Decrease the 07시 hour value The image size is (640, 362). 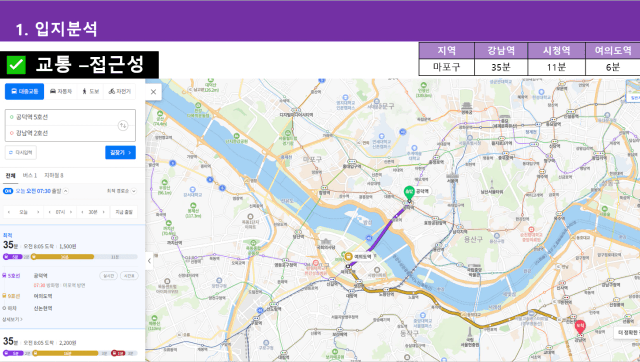click(49, 212)
